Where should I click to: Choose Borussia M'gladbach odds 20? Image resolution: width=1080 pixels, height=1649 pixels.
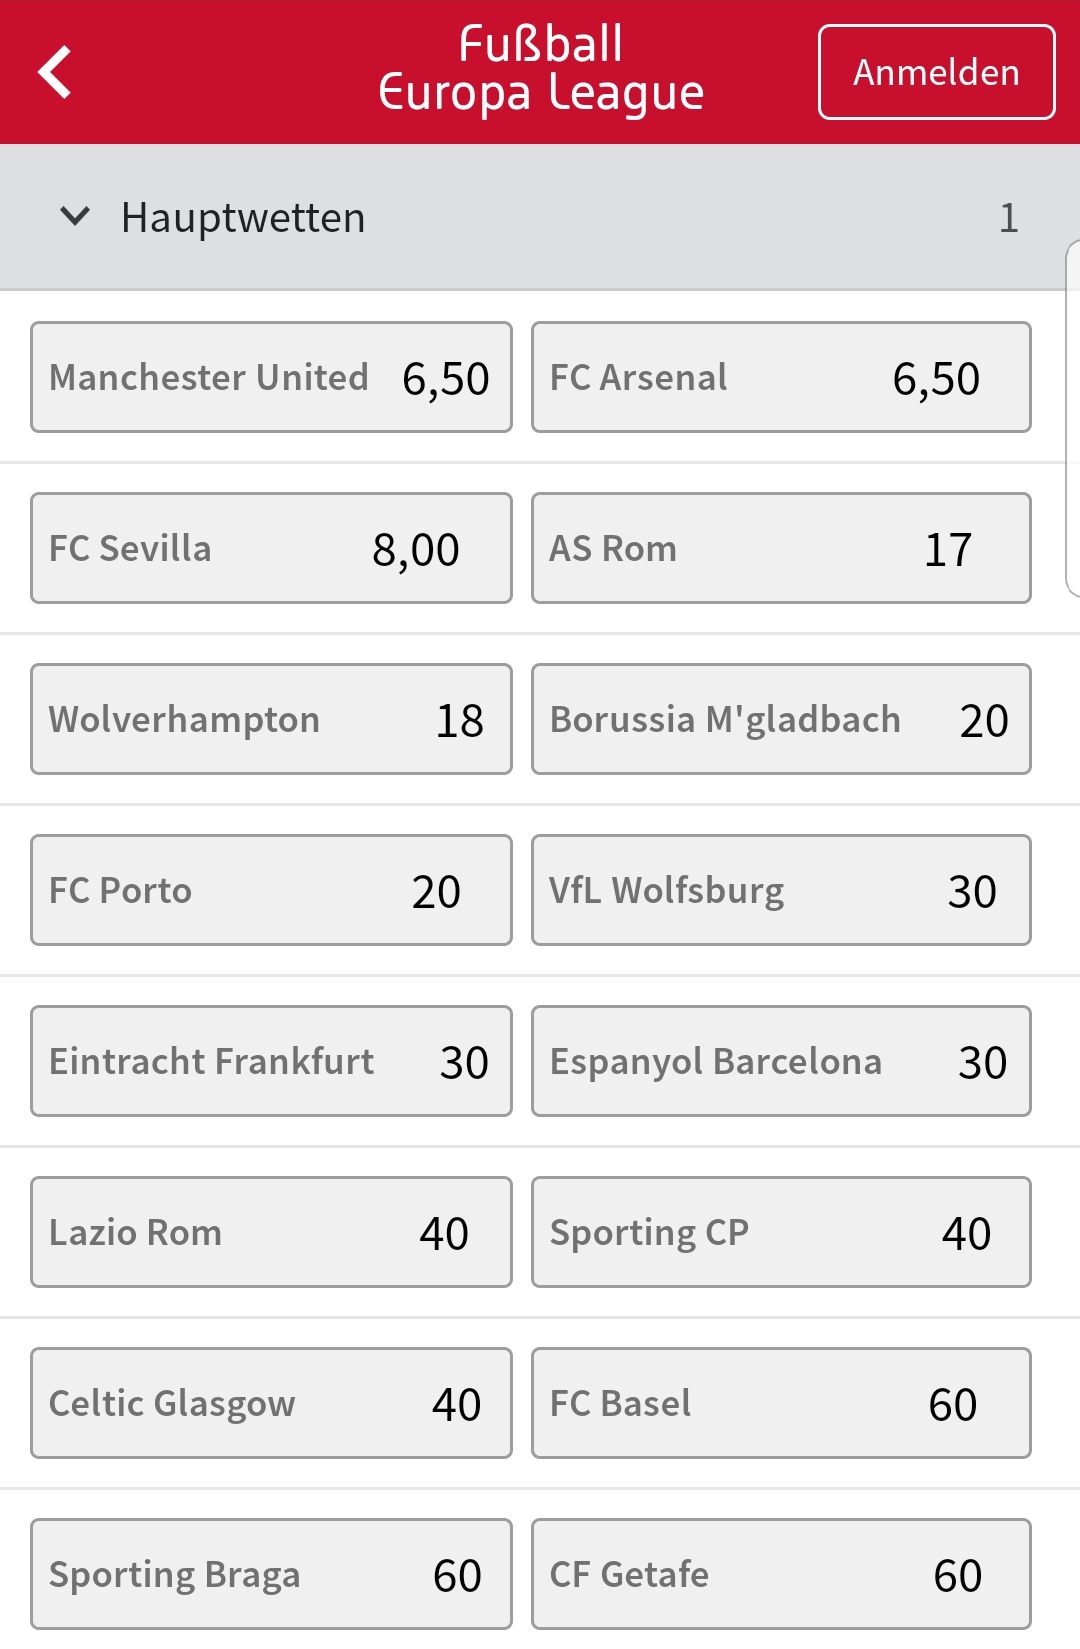pyautogui.click(x=781, y=719)
